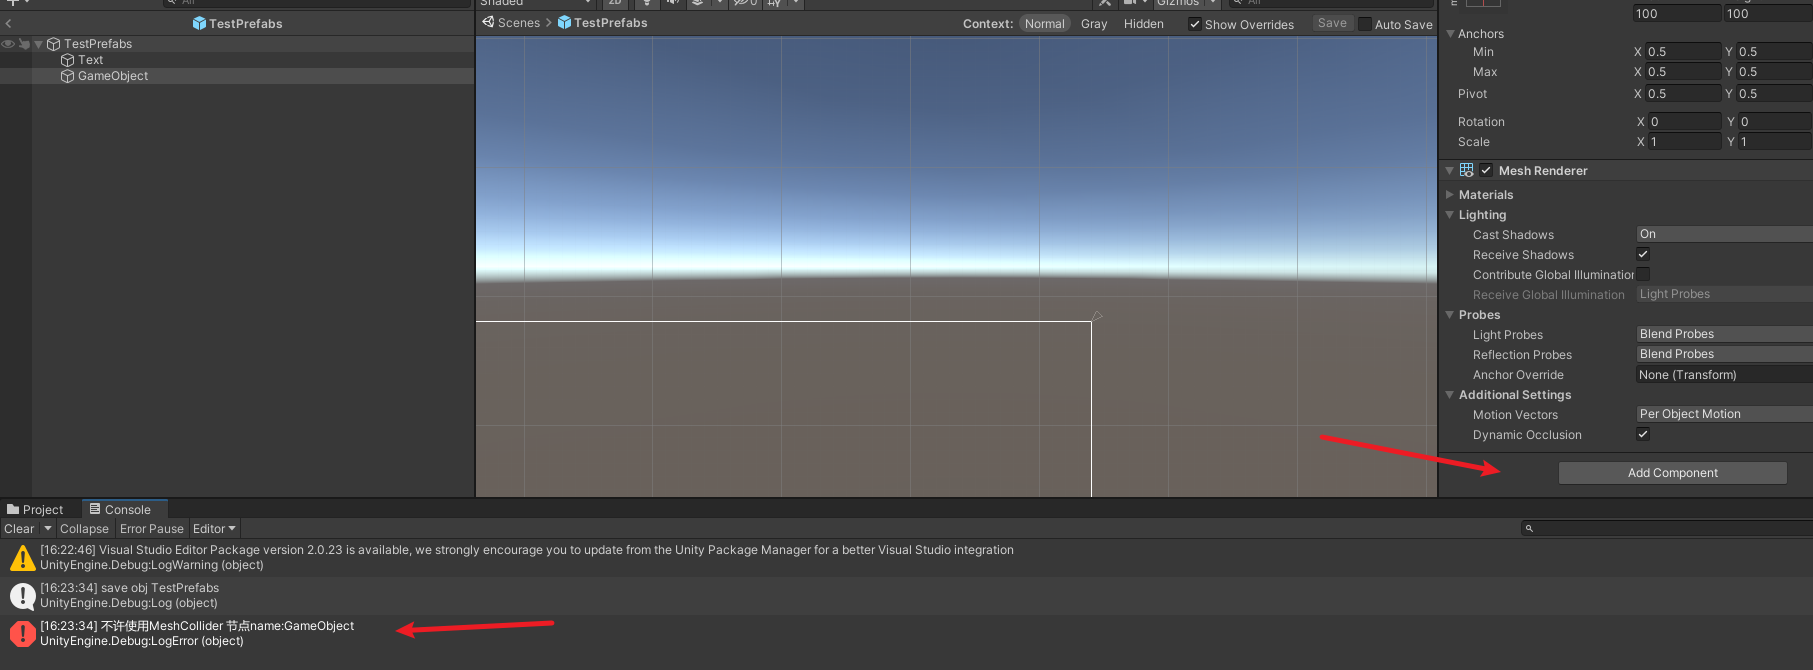Screen dimensions: 1813x670
Task: Select the MeshCollider error log entry
Action: point(906,634)
